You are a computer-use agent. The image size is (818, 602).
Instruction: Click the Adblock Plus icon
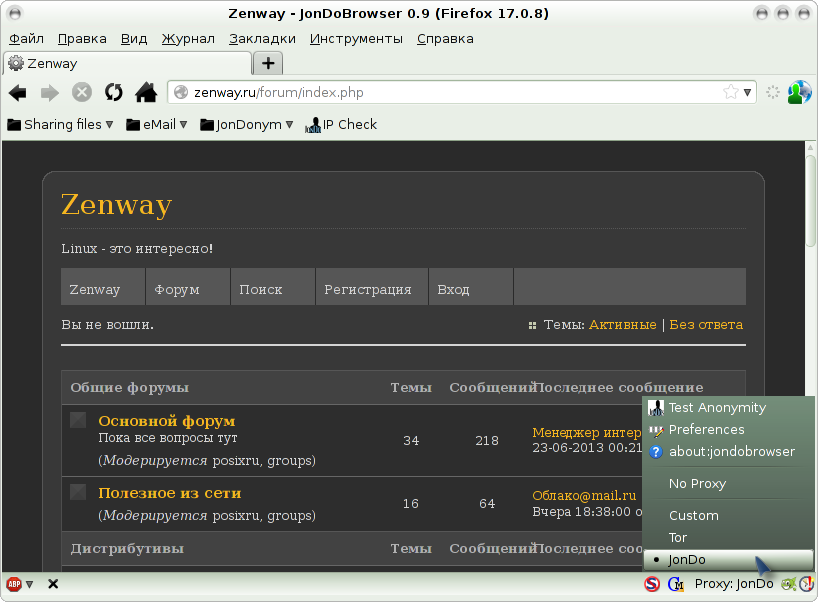point(14,584)
